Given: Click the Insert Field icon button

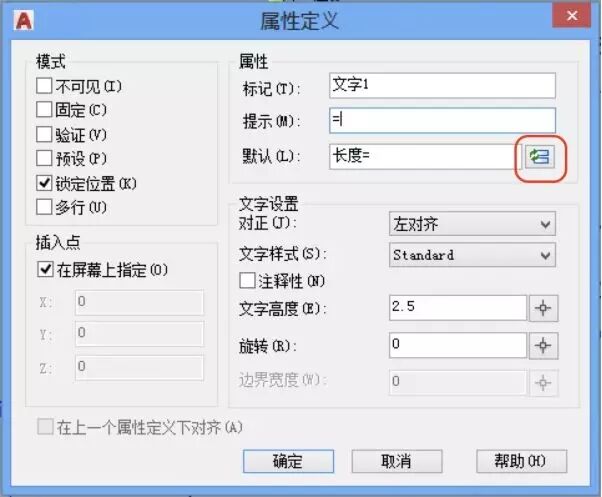Looking at the screenshot, I should (x=540, y=157).
